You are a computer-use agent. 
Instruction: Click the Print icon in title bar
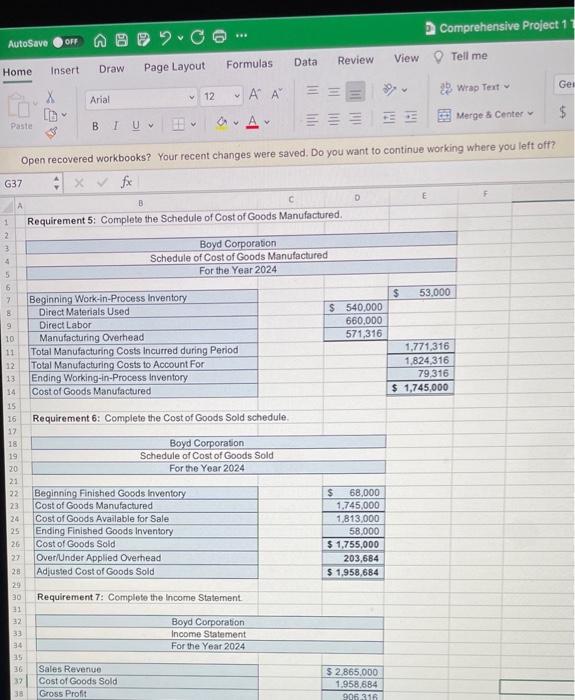point(219,36)
